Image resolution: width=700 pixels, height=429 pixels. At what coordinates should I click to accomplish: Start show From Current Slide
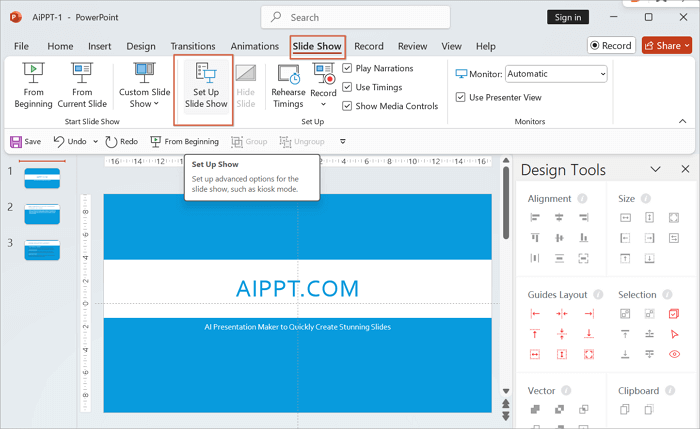click(82, 85)
